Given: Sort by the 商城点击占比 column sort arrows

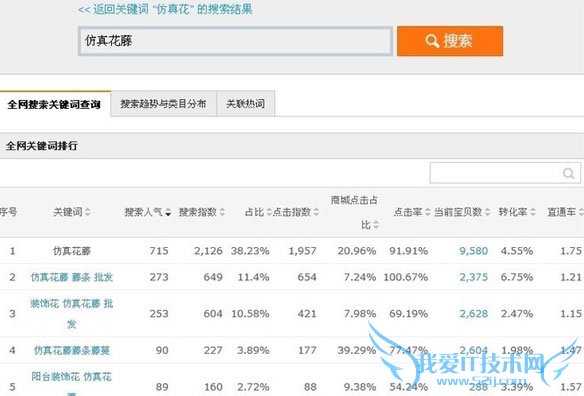Looking at the screenshot, I should pyautogui.click(x=376, y=225).
